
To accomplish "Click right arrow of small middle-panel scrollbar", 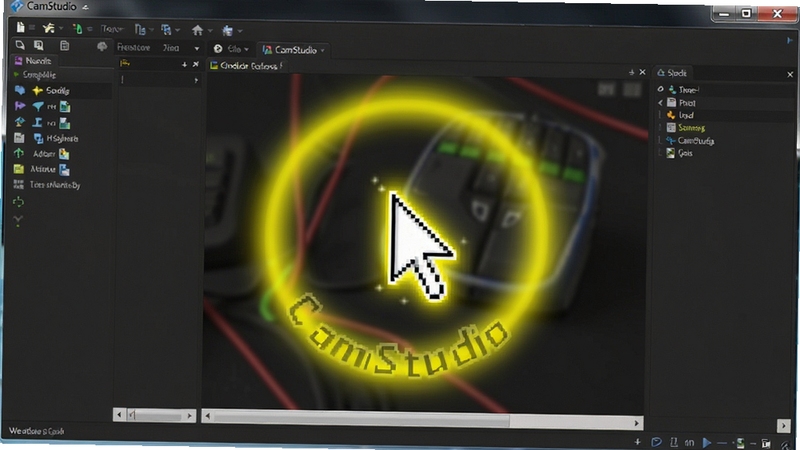I will point(189,416).
